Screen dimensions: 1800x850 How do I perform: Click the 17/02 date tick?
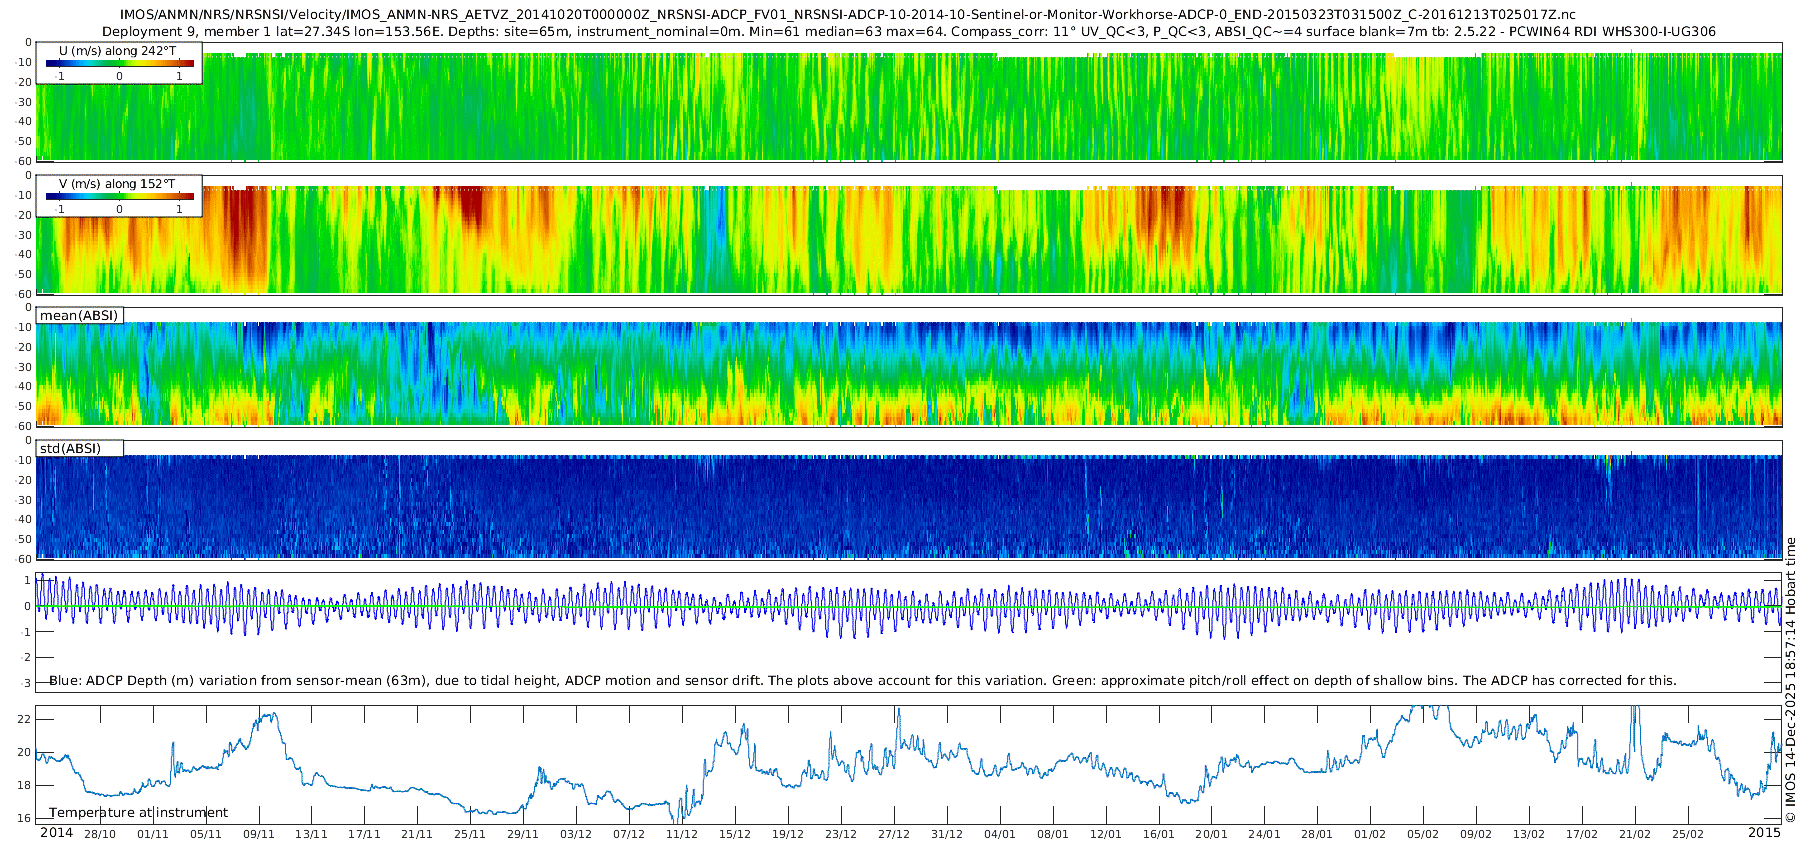1582,834
